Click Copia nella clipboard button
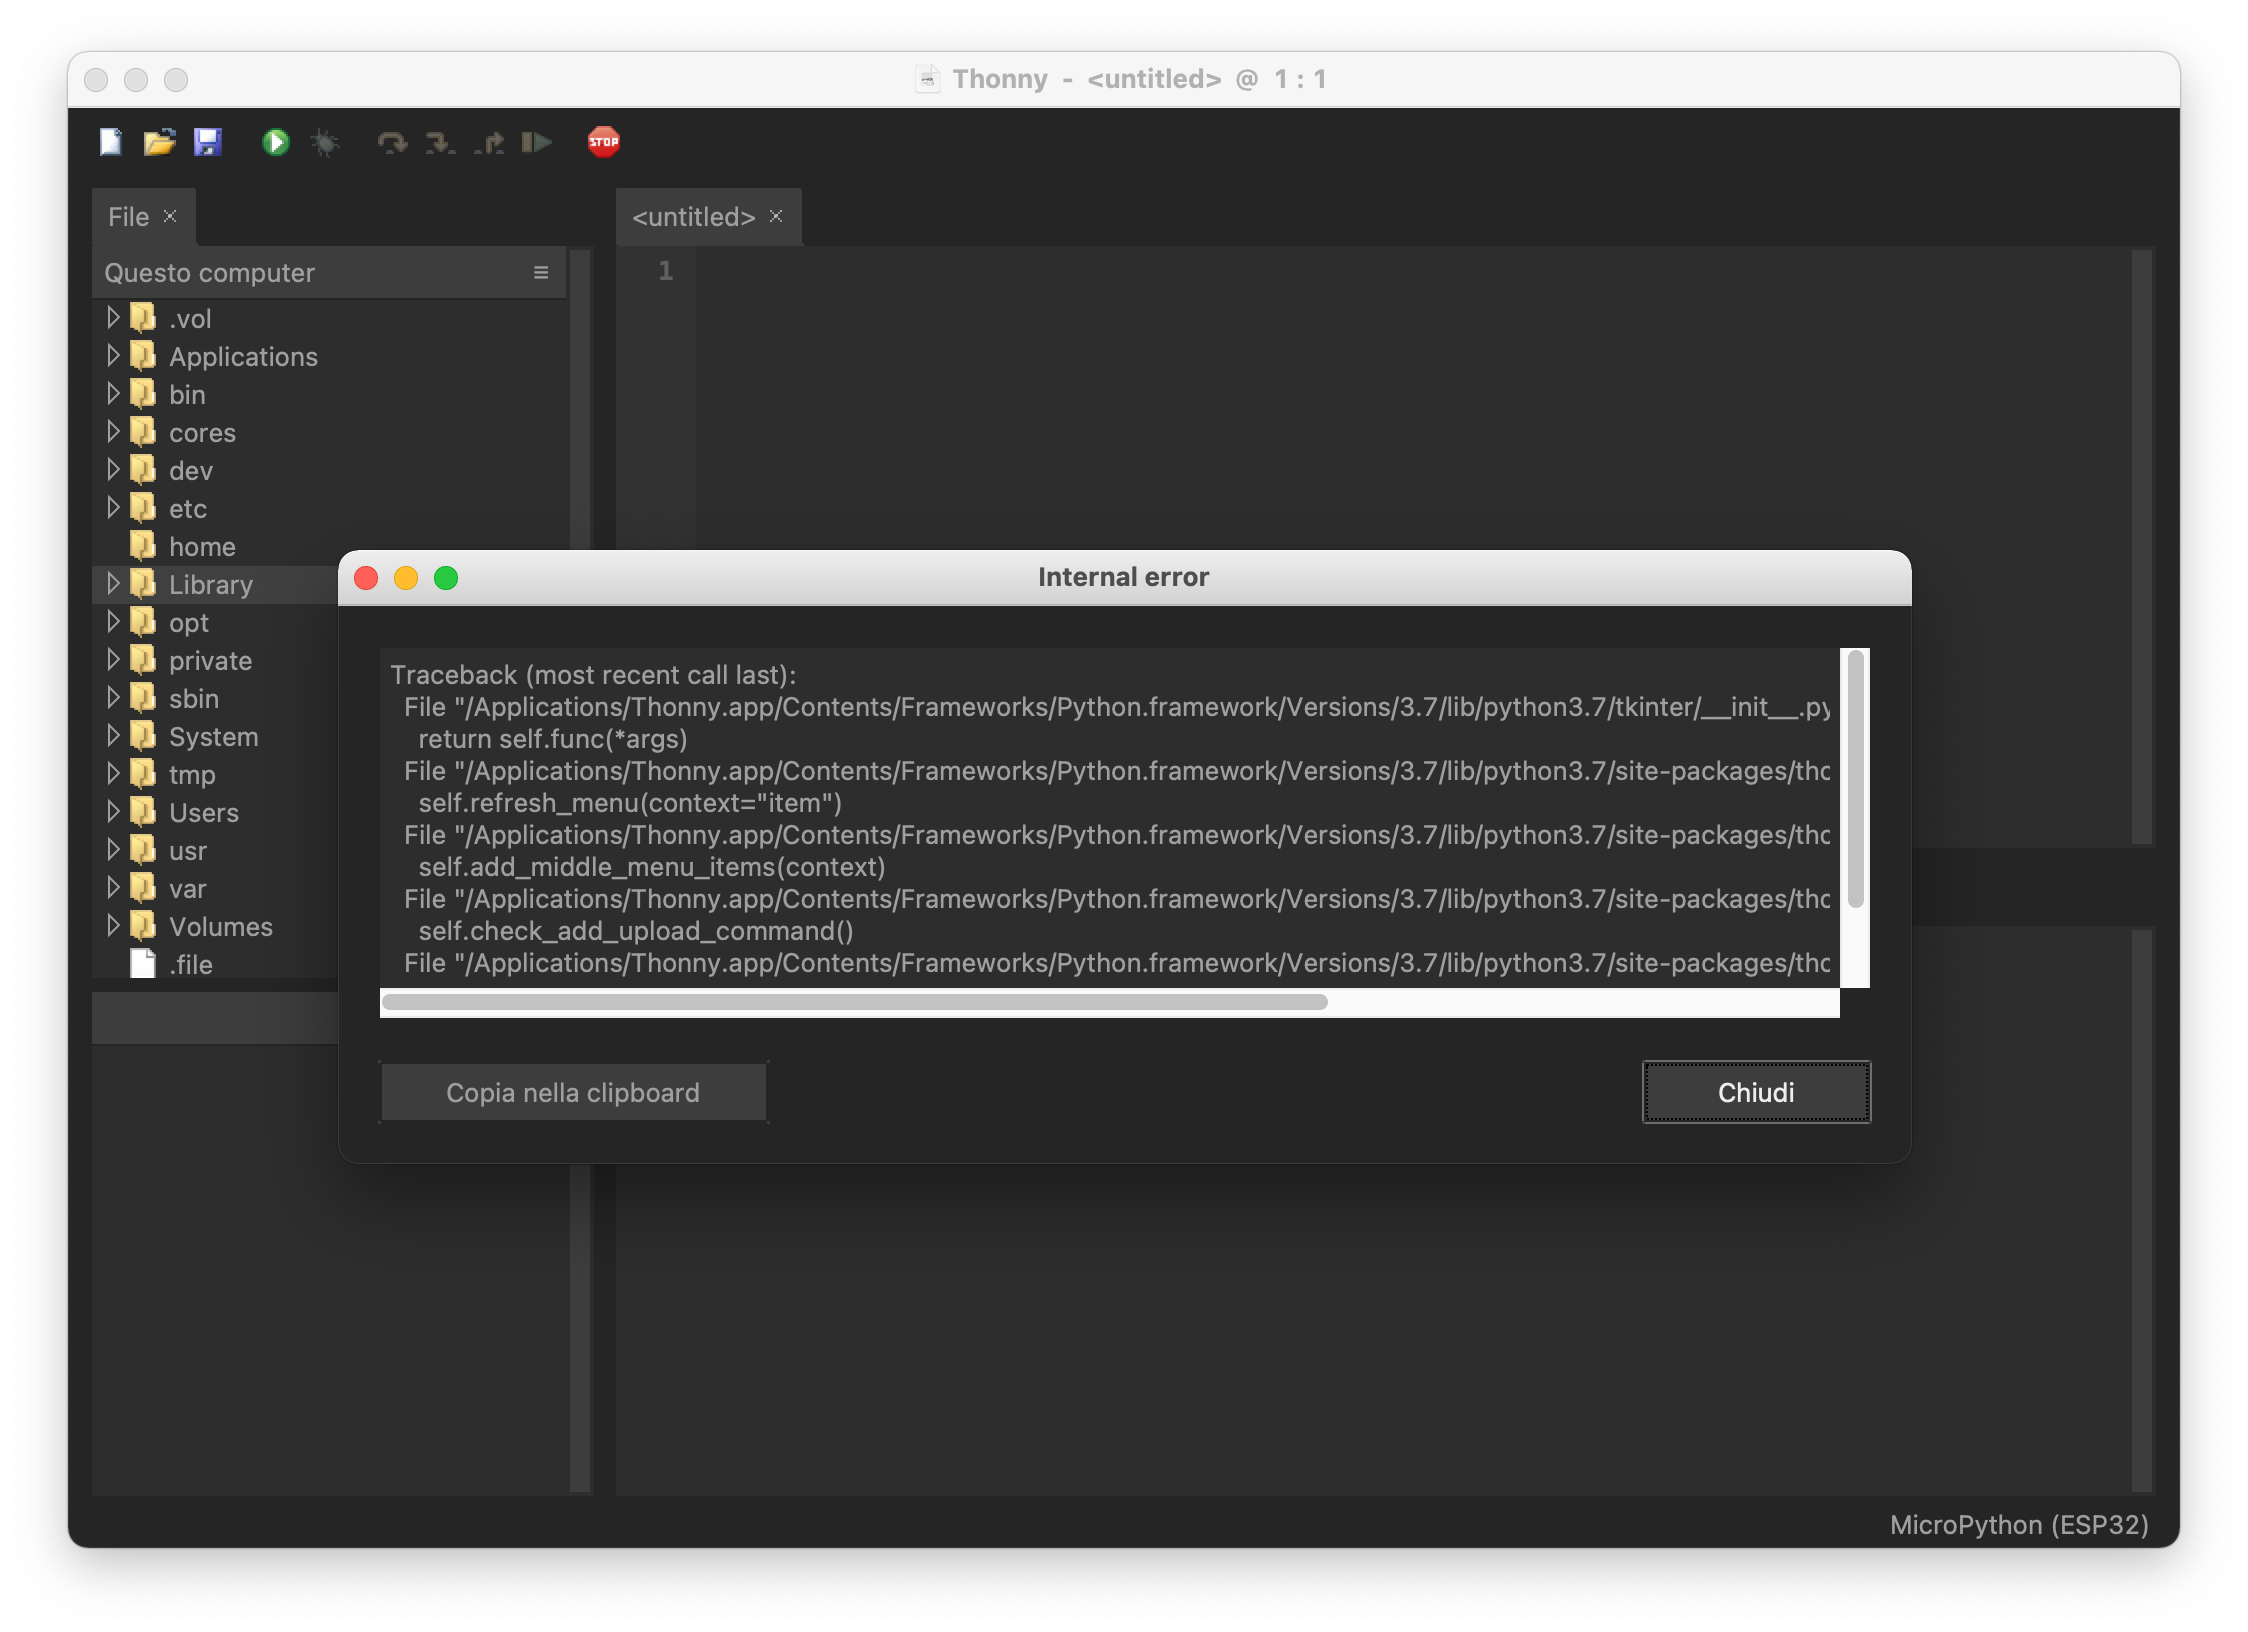The image size is (2248, 1632). [573, 1092]
